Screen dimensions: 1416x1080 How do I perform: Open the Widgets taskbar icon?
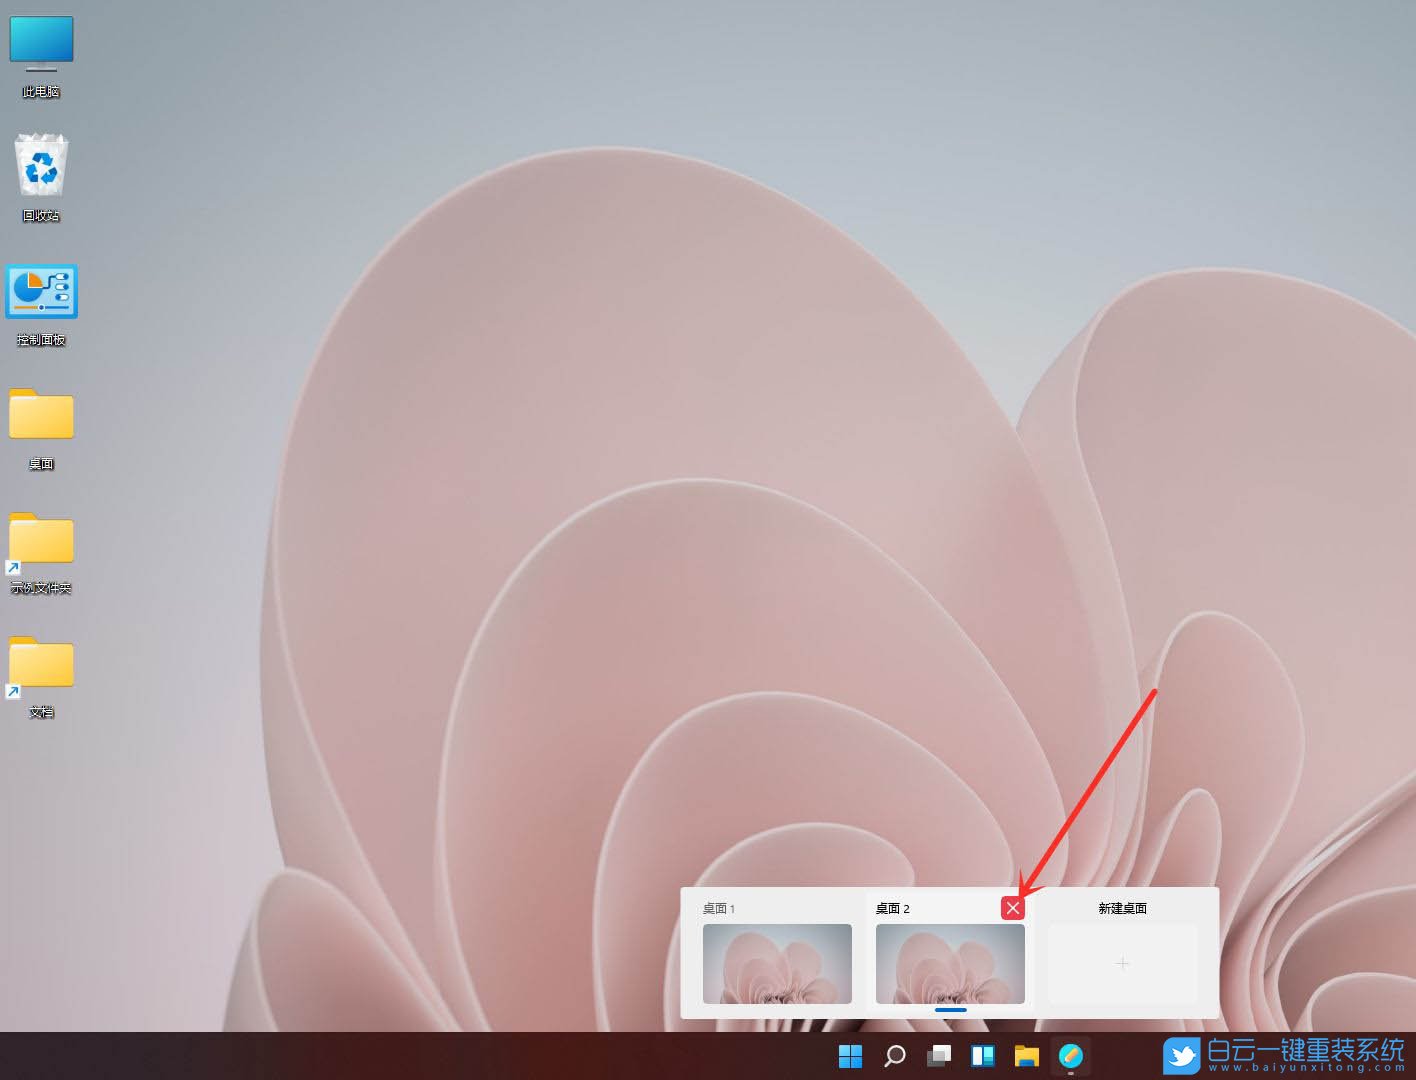point(982,1056)
